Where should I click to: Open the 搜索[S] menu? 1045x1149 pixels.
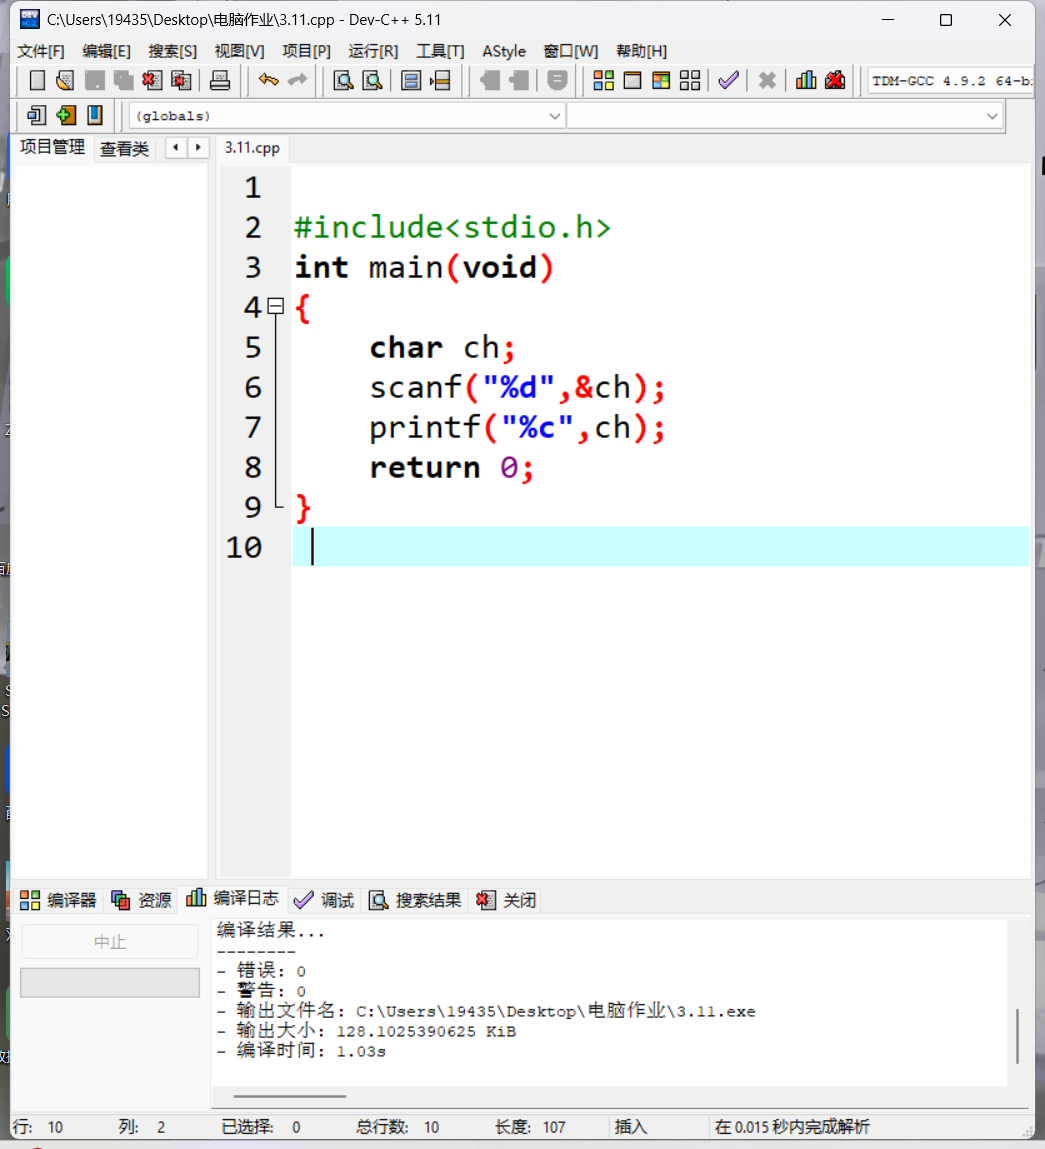click(x=172, y=51)
